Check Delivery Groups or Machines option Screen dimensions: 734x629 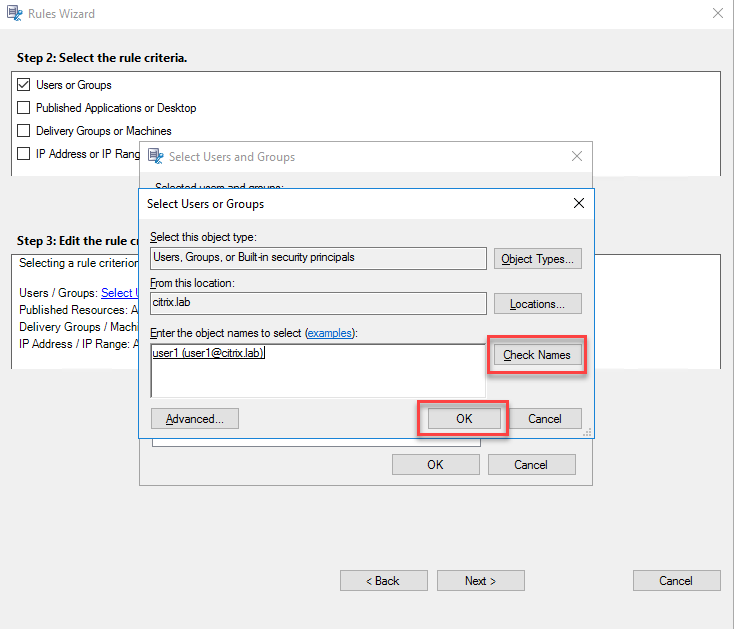(x=24, y=131)
